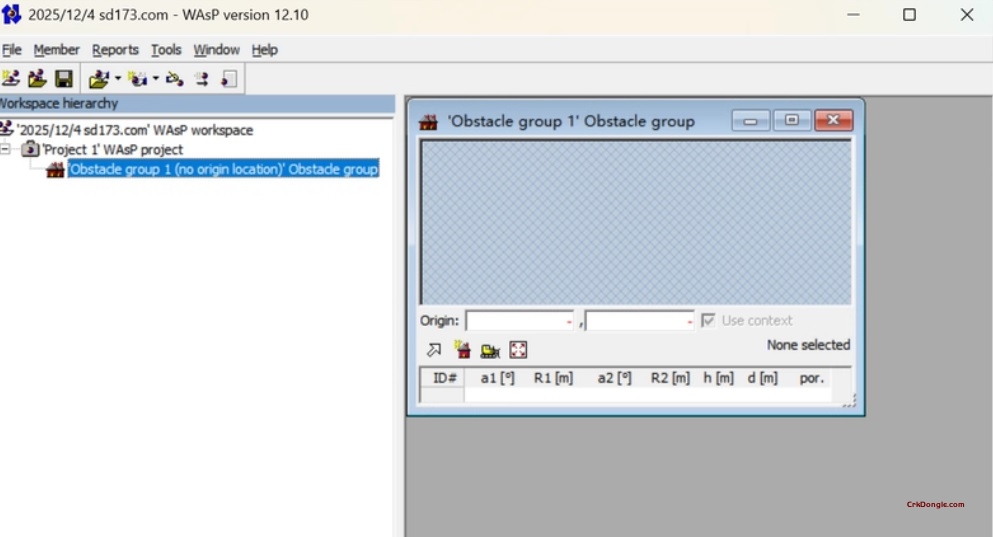
Task: Close the Obstacle group 1 child window
Action: point(833,120)
